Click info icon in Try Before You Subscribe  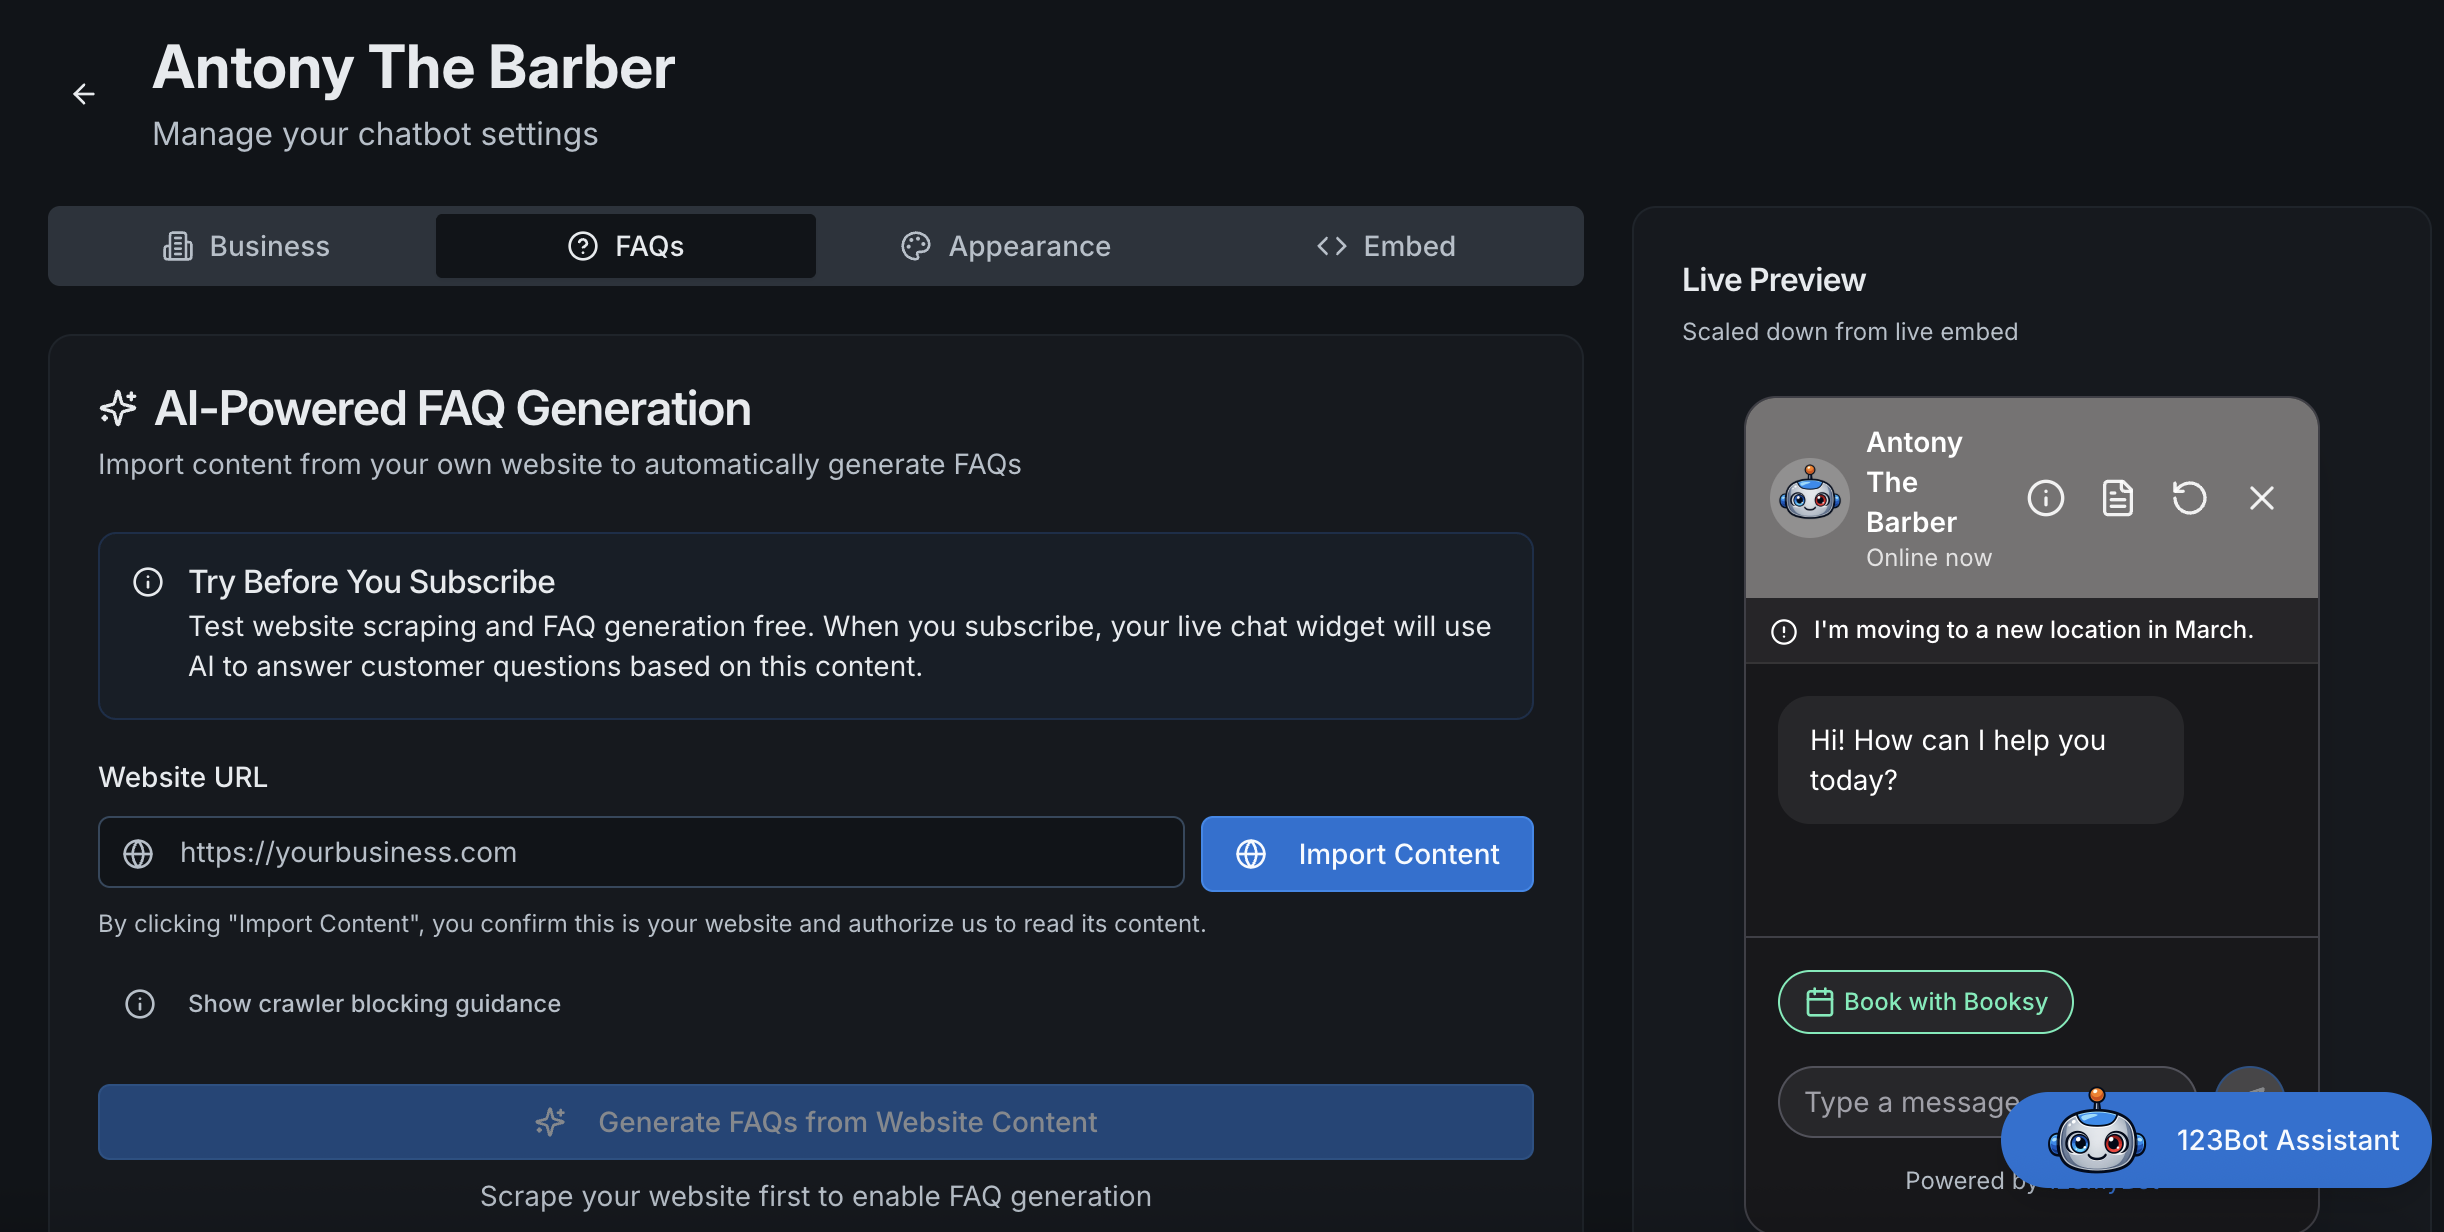click(x=148, y=582)
